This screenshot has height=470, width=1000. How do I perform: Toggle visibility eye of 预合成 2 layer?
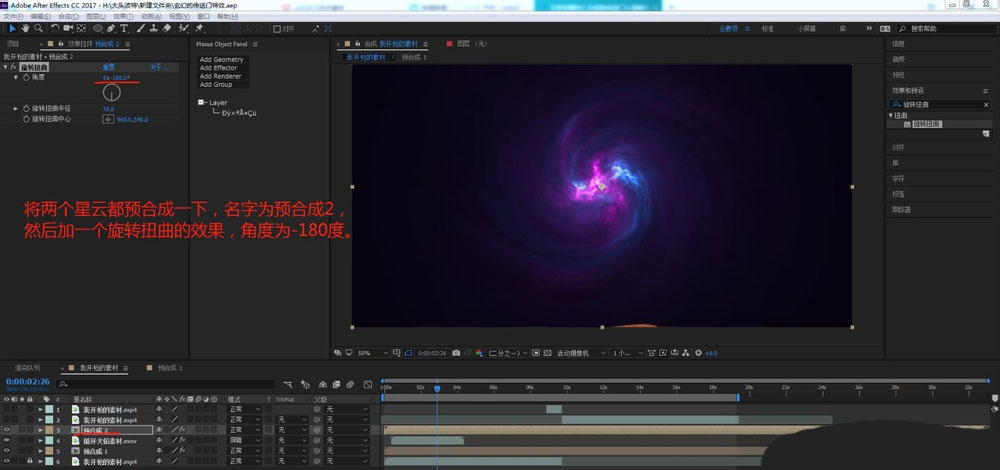tap(7, 430)
